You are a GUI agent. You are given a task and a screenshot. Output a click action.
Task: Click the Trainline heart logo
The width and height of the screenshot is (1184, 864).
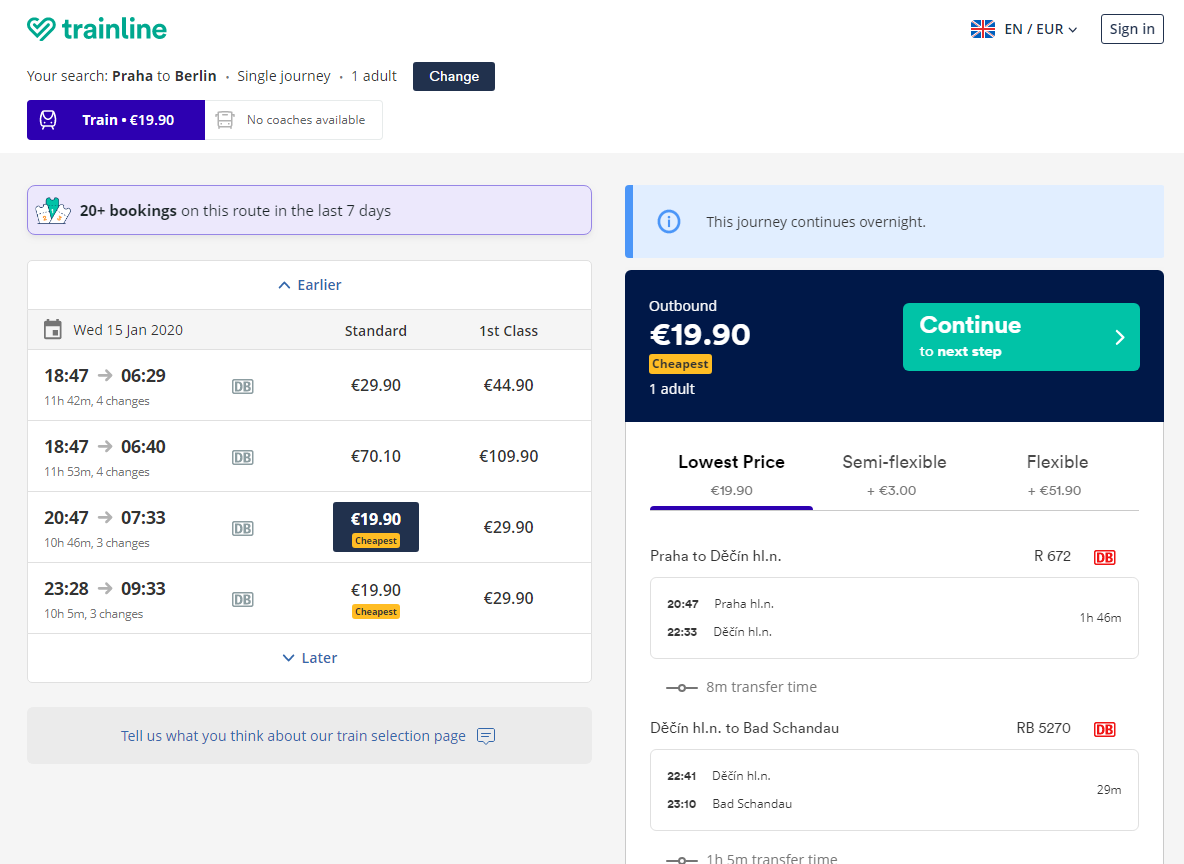41,29
